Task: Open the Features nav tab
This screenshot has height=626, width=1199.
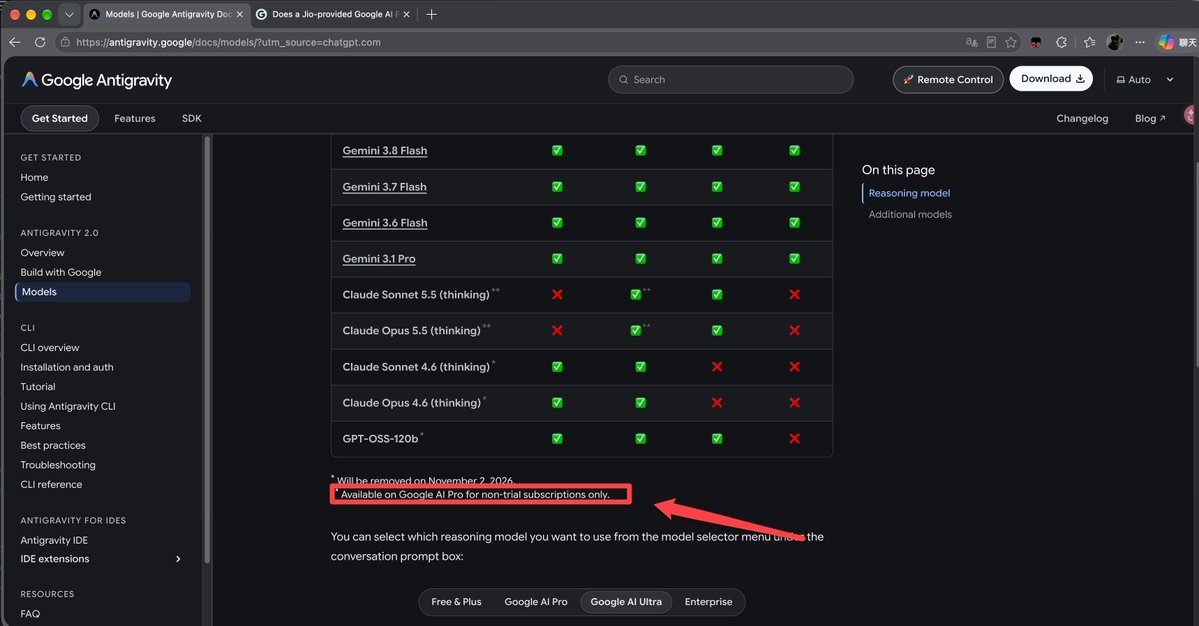Action: tap(135, 118)
